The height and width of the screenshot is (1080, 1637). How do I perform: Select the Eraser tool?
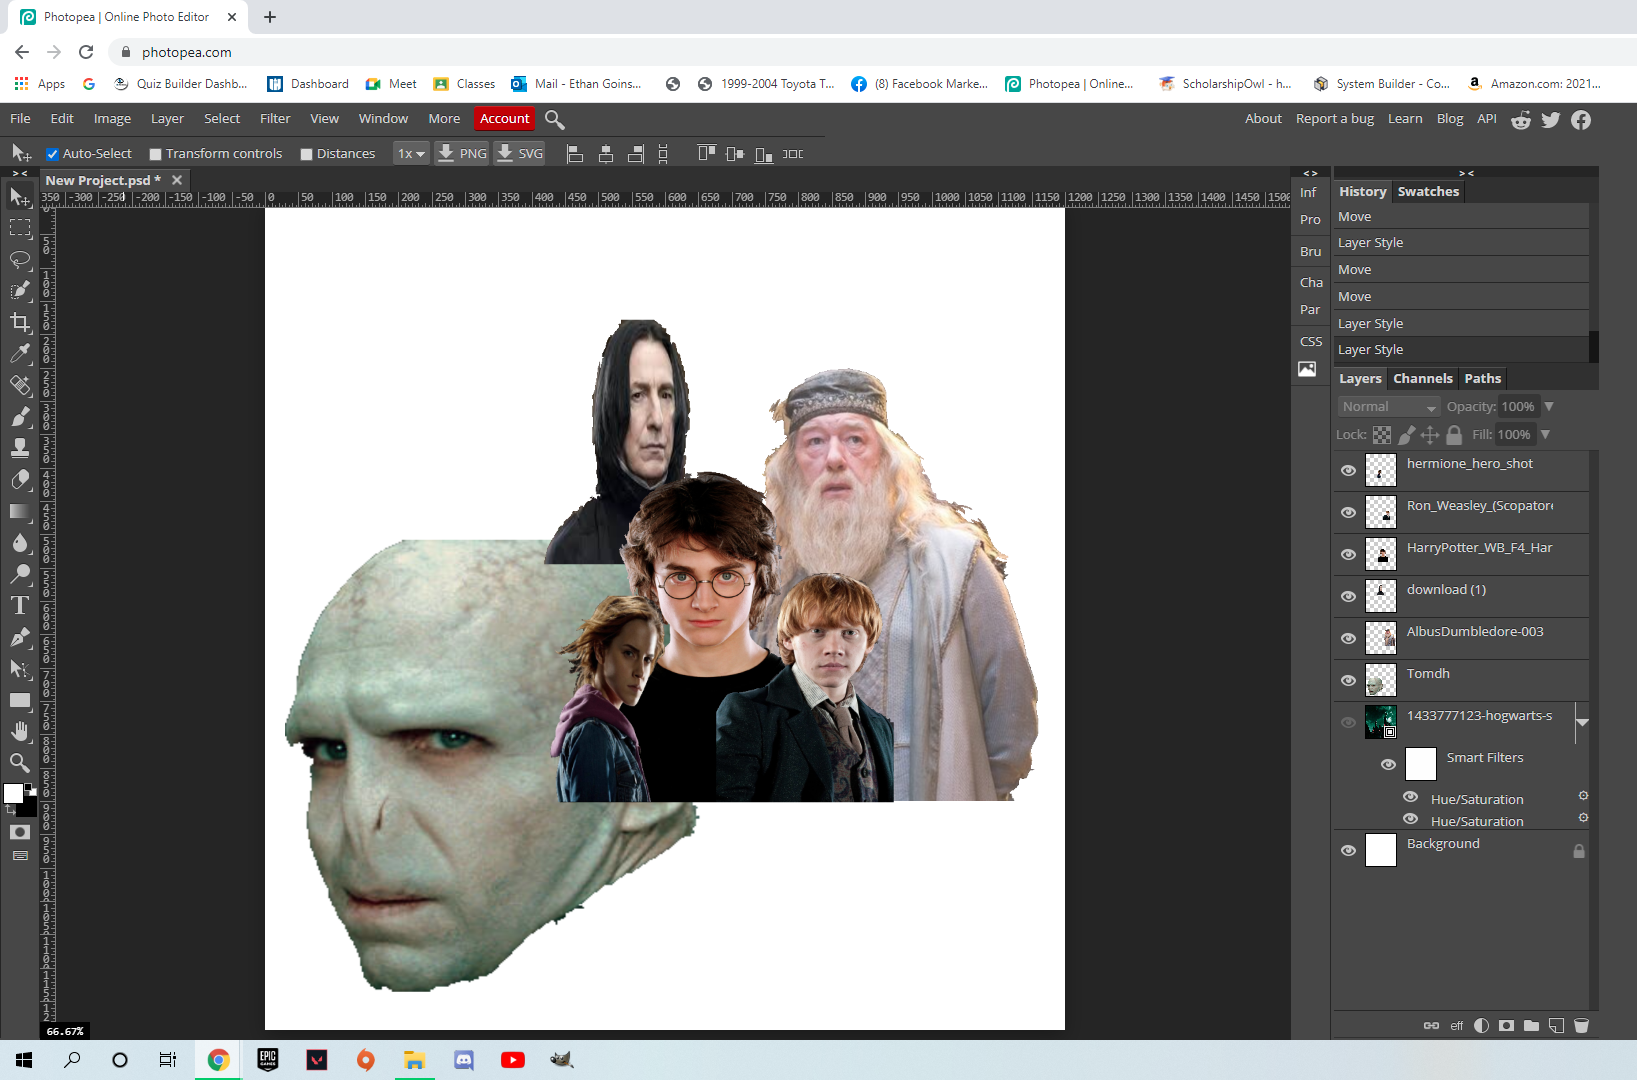20,480
